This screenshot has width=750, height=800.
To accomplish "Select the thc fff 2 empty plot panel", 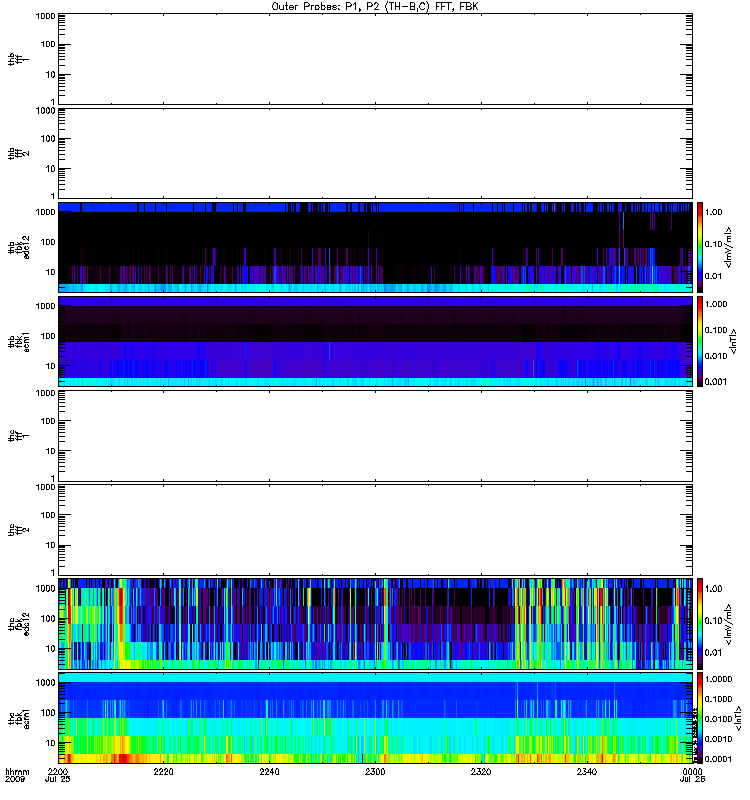I will point(376,530).
